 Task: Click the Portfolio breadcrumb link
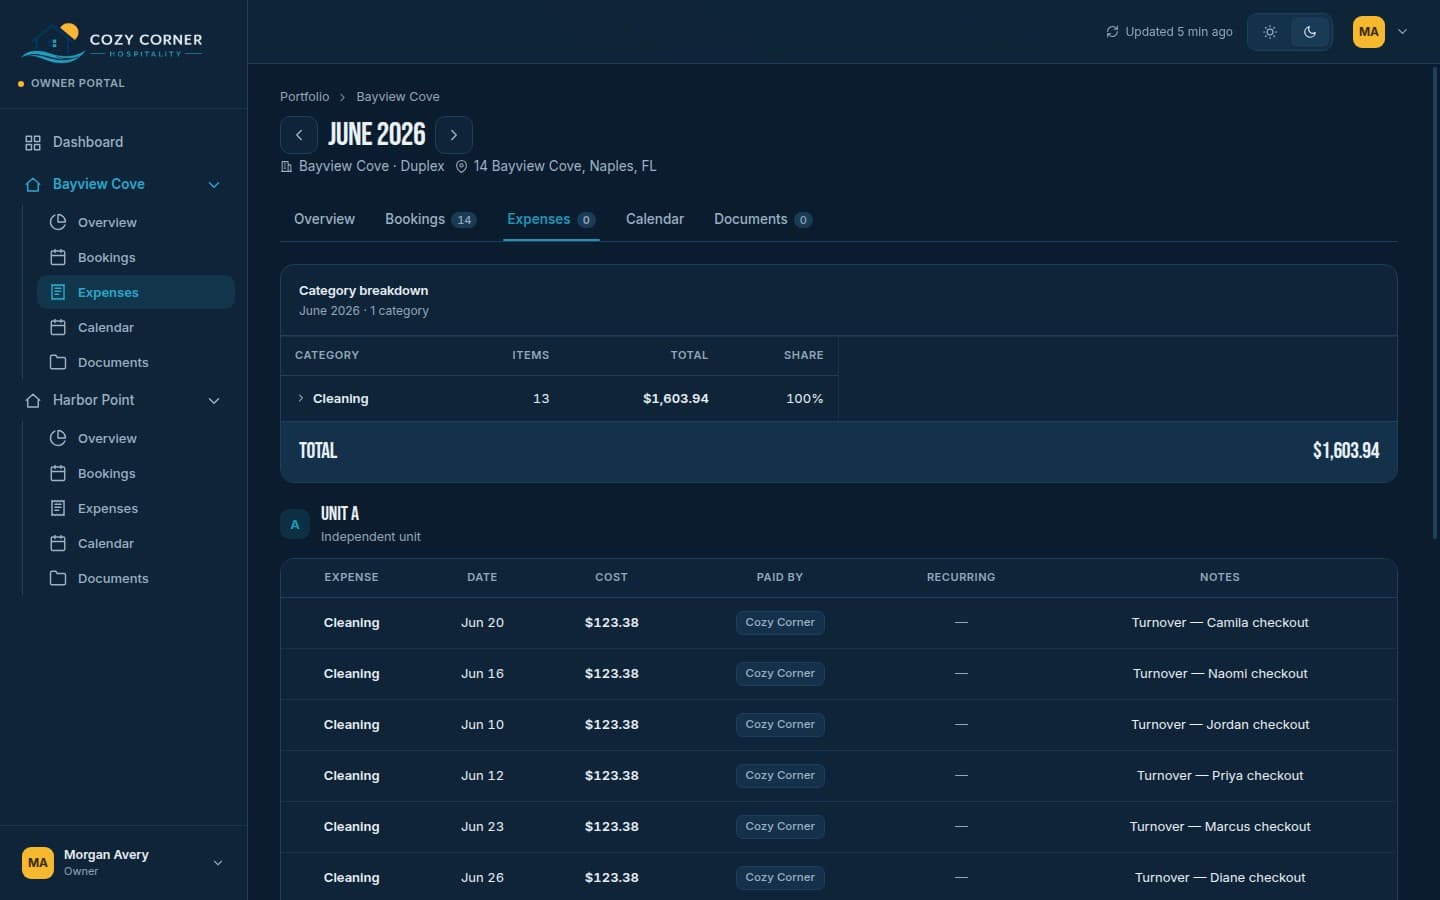pyautogui.click(x=304, y=97)
